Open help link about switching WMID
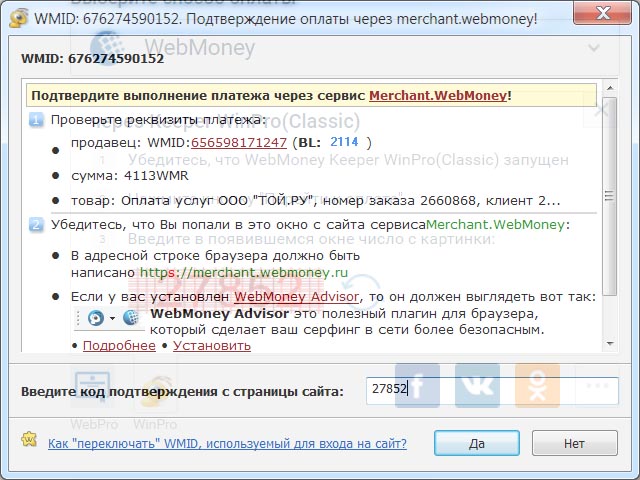Screen dimensions: 640x480 coord(227,443)
